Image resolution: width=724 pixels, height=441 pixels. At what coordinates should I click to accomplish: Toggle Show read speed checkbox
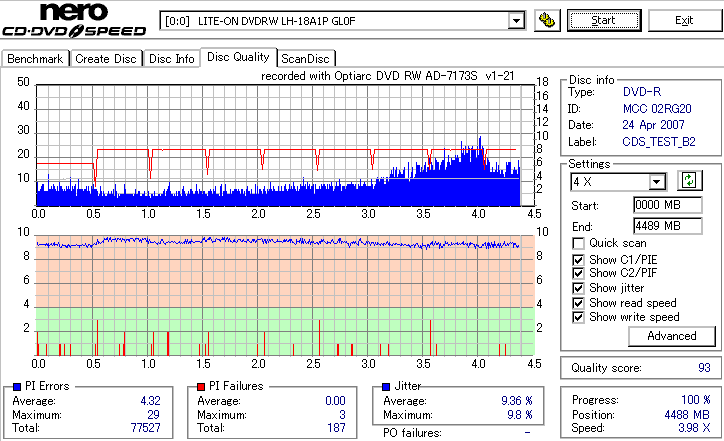578,303
